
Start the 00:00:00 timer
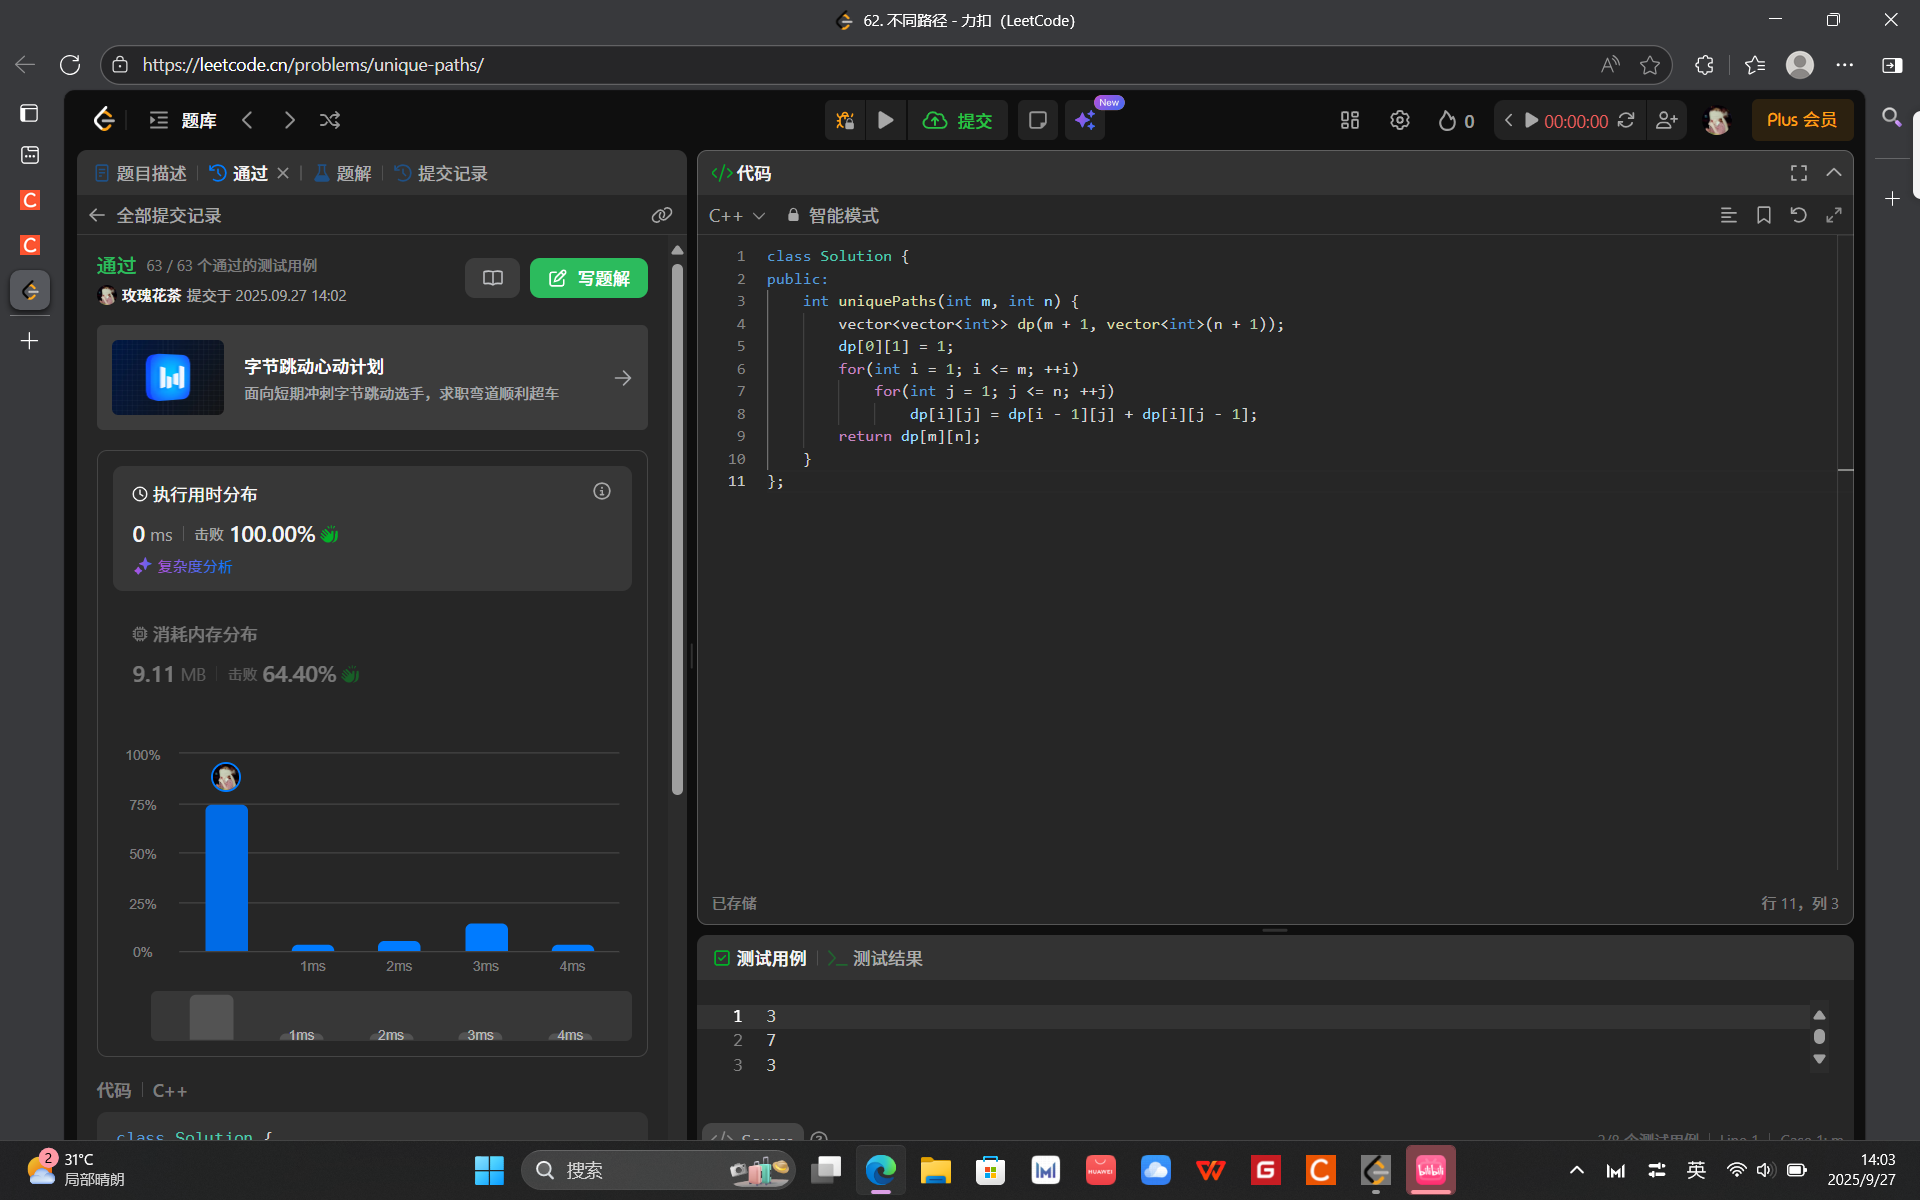(x=1531, y=120)
